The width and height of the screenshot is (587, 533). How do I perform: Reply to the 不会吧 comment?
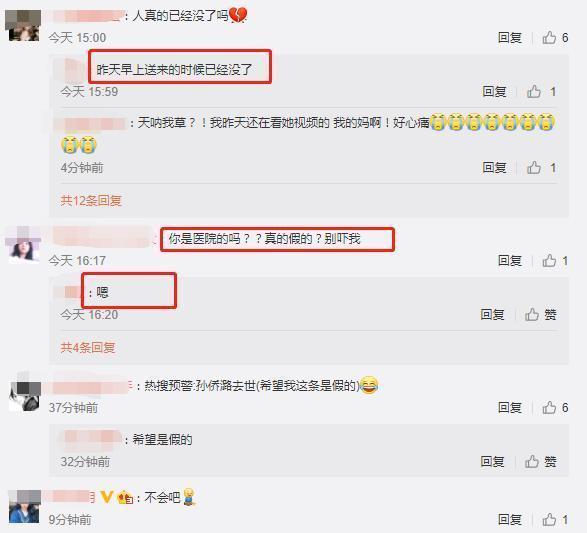(x=510, y=520)
